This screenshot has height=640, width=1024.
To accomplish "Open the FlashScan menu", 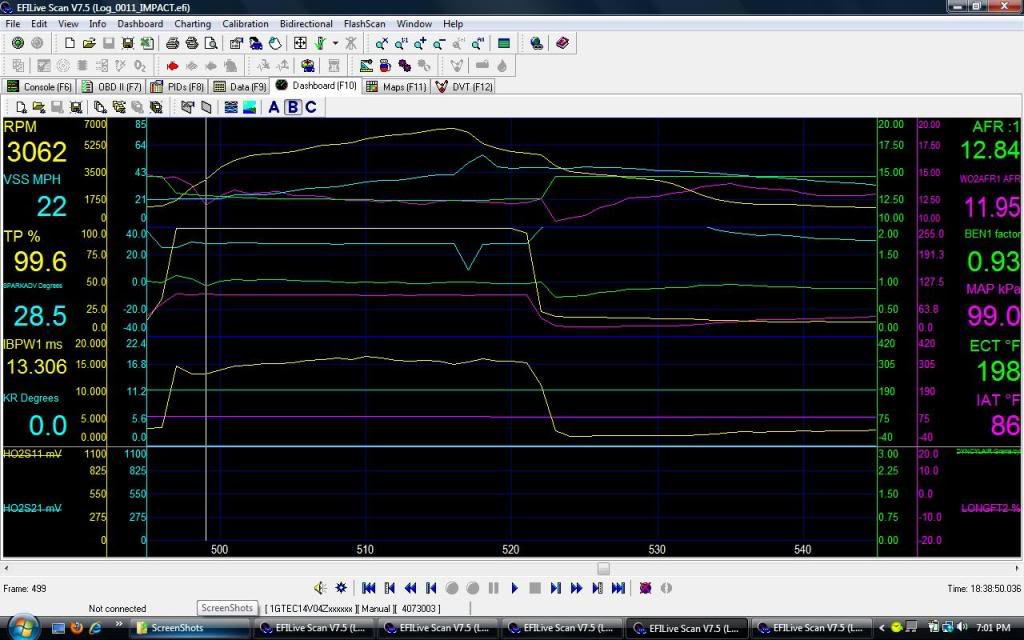I will tap(364, 24).
